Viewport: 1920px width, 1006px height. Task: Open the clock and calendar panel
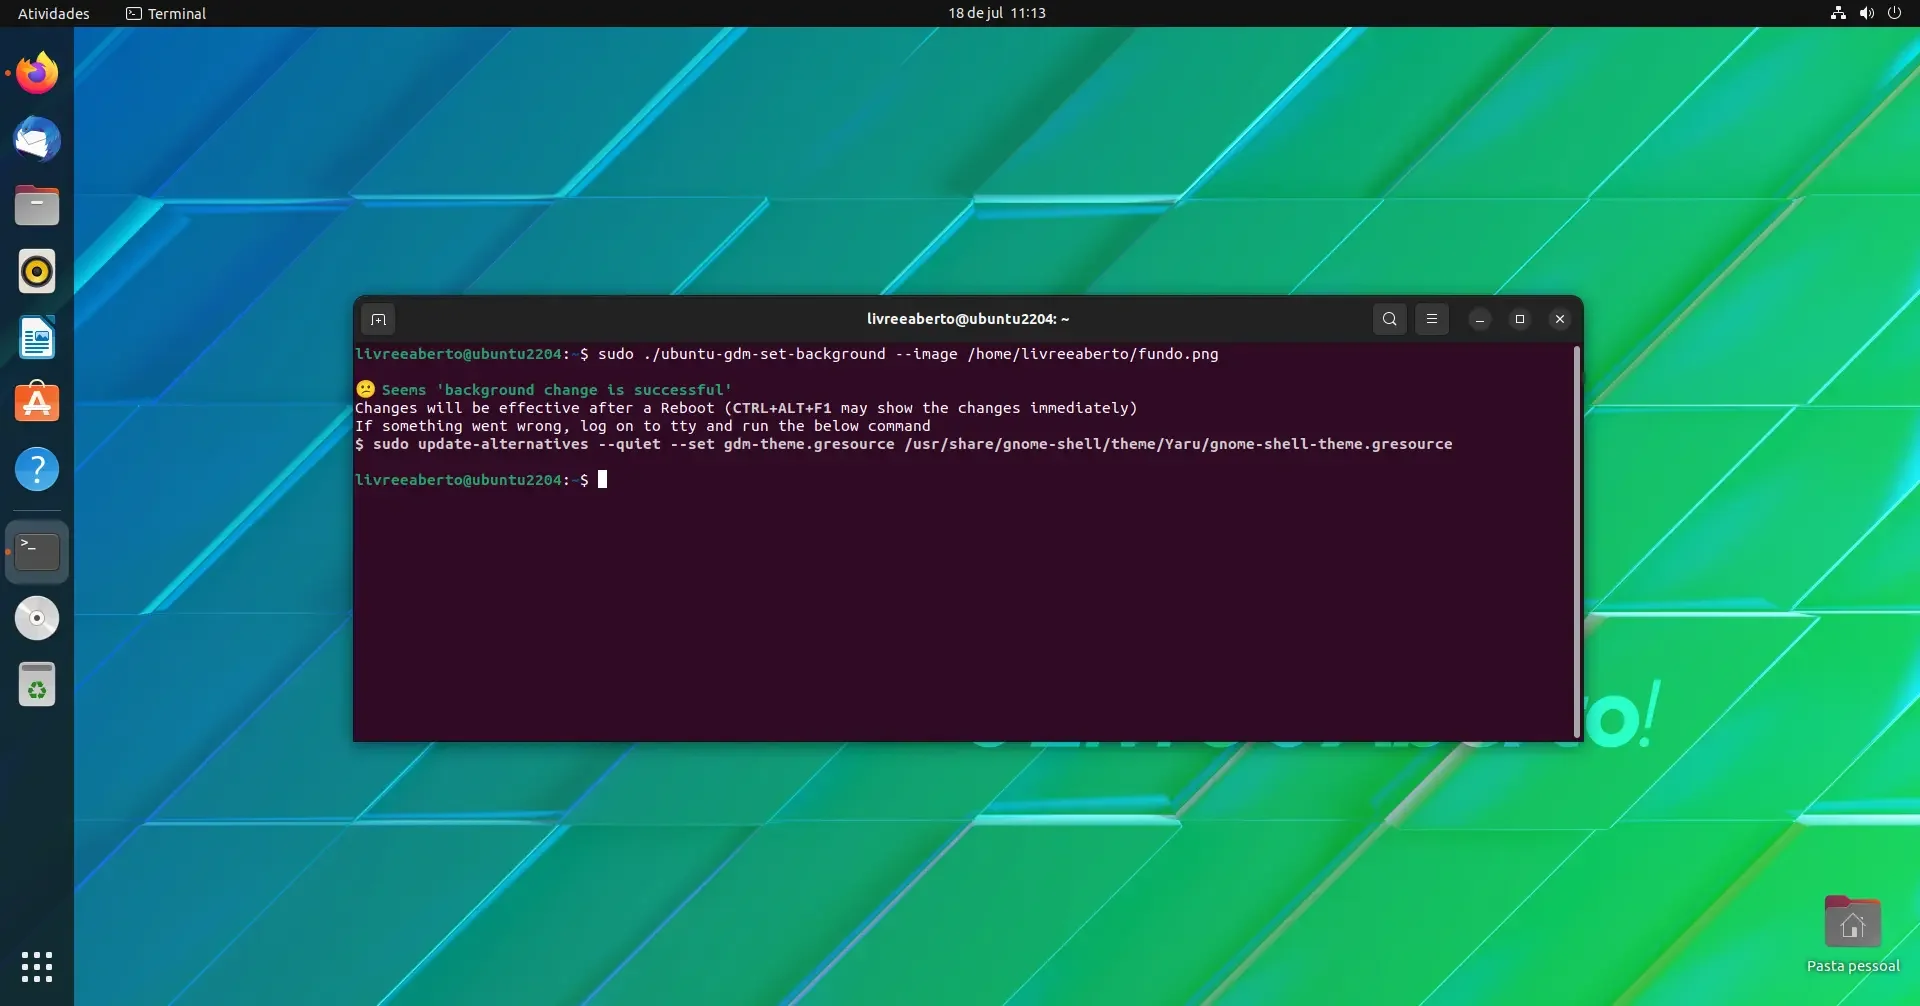pos(997,13)
